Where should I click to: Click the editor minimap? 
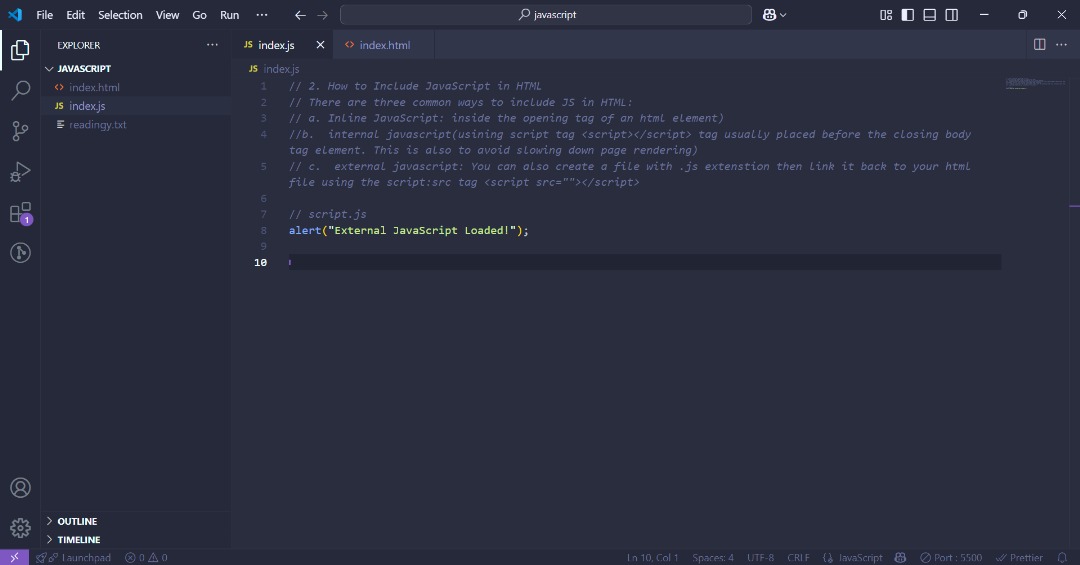(x=1035, y=83)
